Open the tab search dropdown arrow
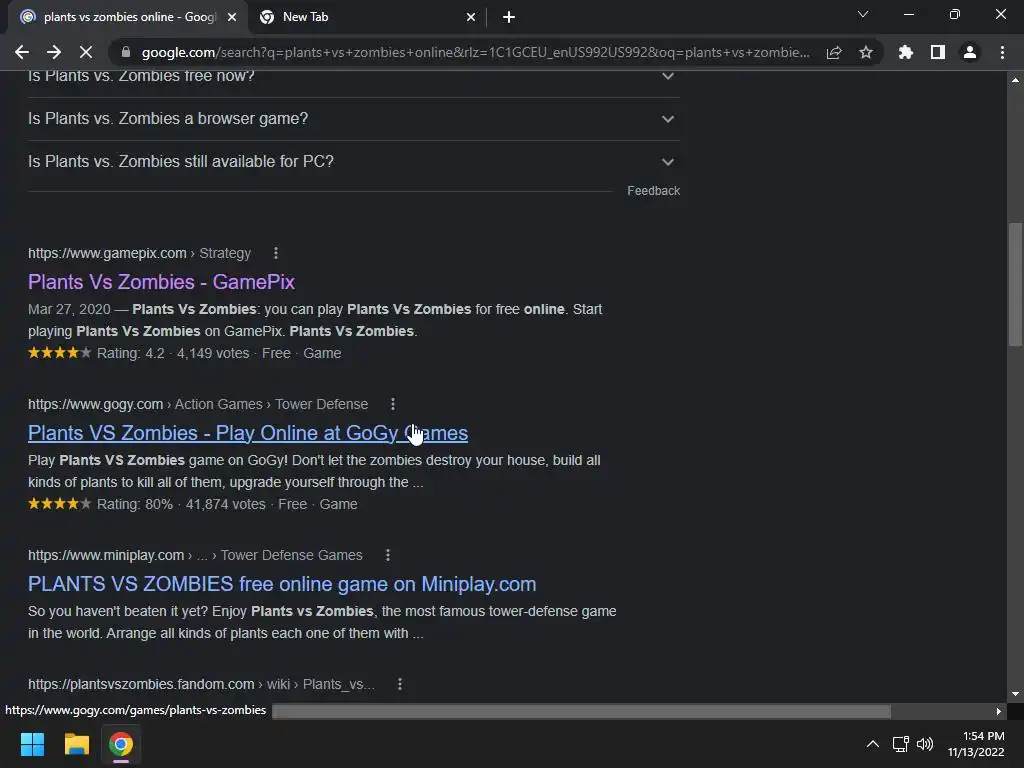The image size is (1024, 768). (x=863, y=14)
